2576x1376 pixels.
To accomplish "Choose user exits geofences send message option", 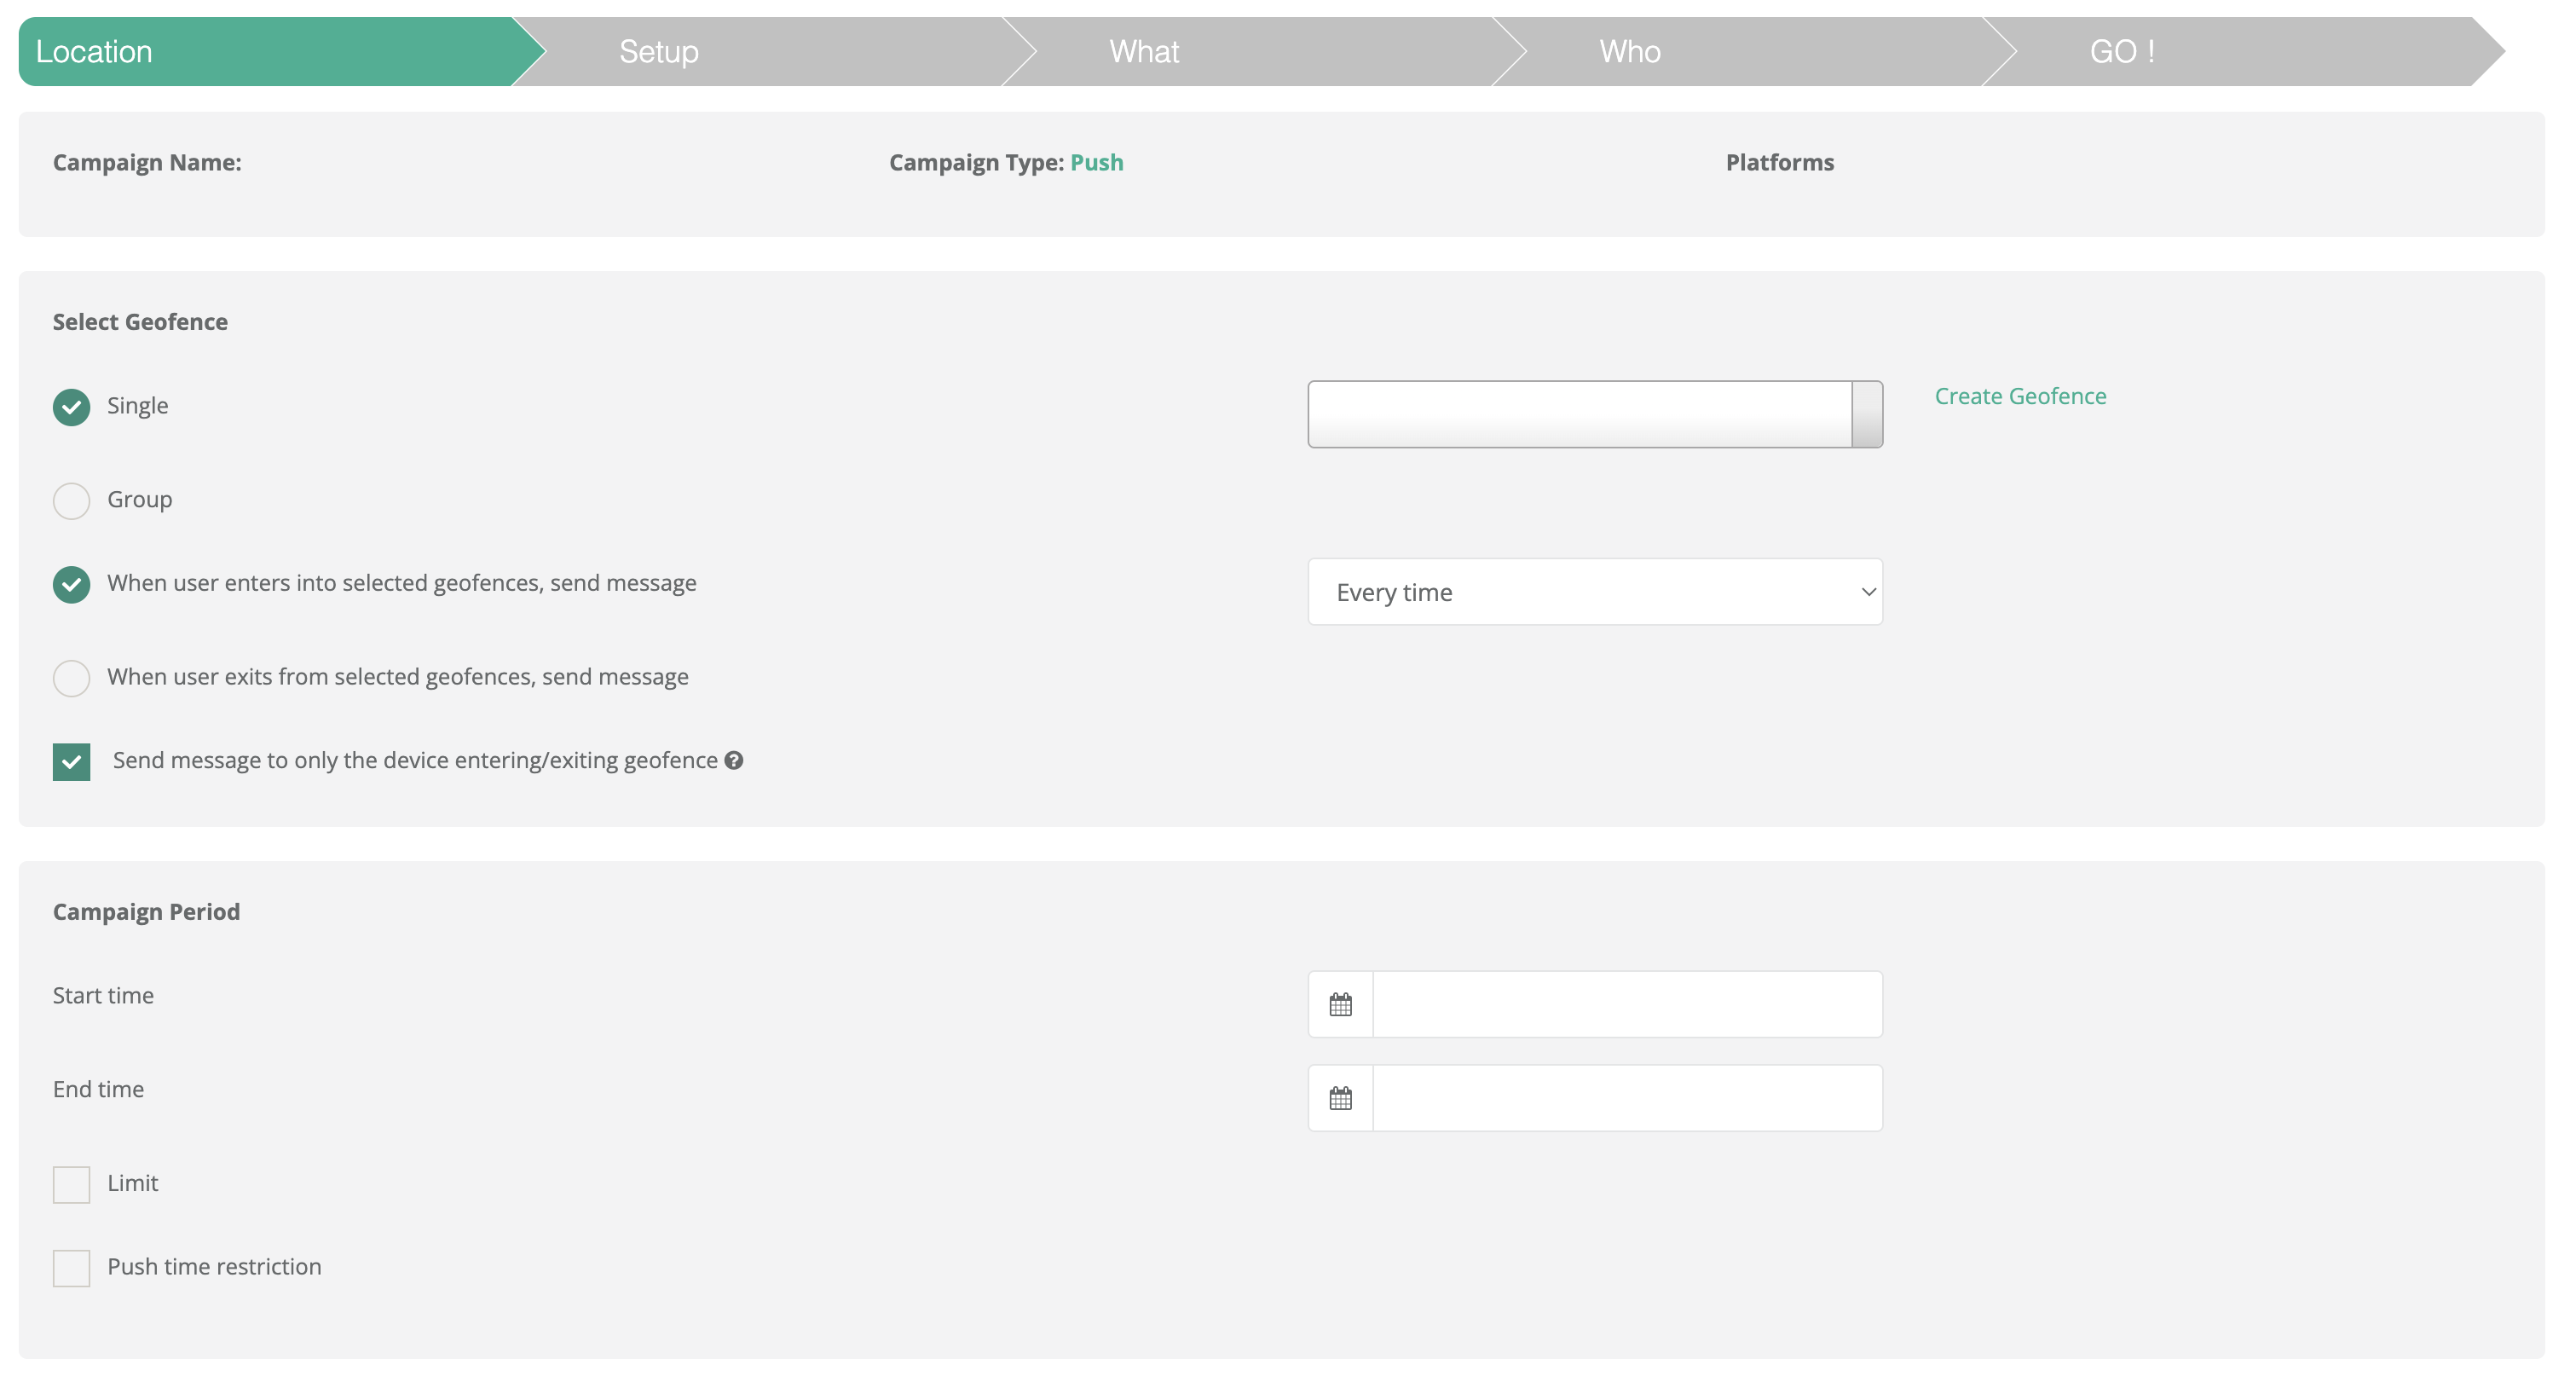I will (x=71, y=678).
